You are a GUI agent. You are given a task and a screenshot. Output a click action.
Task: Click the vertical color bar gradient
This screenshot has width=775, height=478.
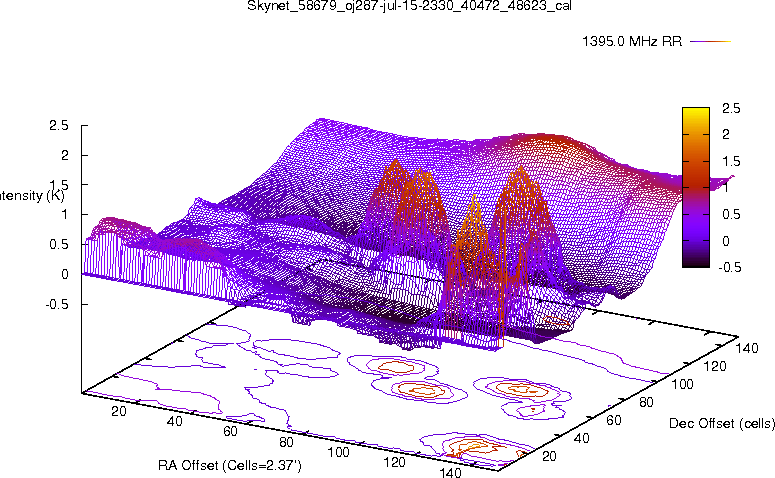tap(696, 187)
